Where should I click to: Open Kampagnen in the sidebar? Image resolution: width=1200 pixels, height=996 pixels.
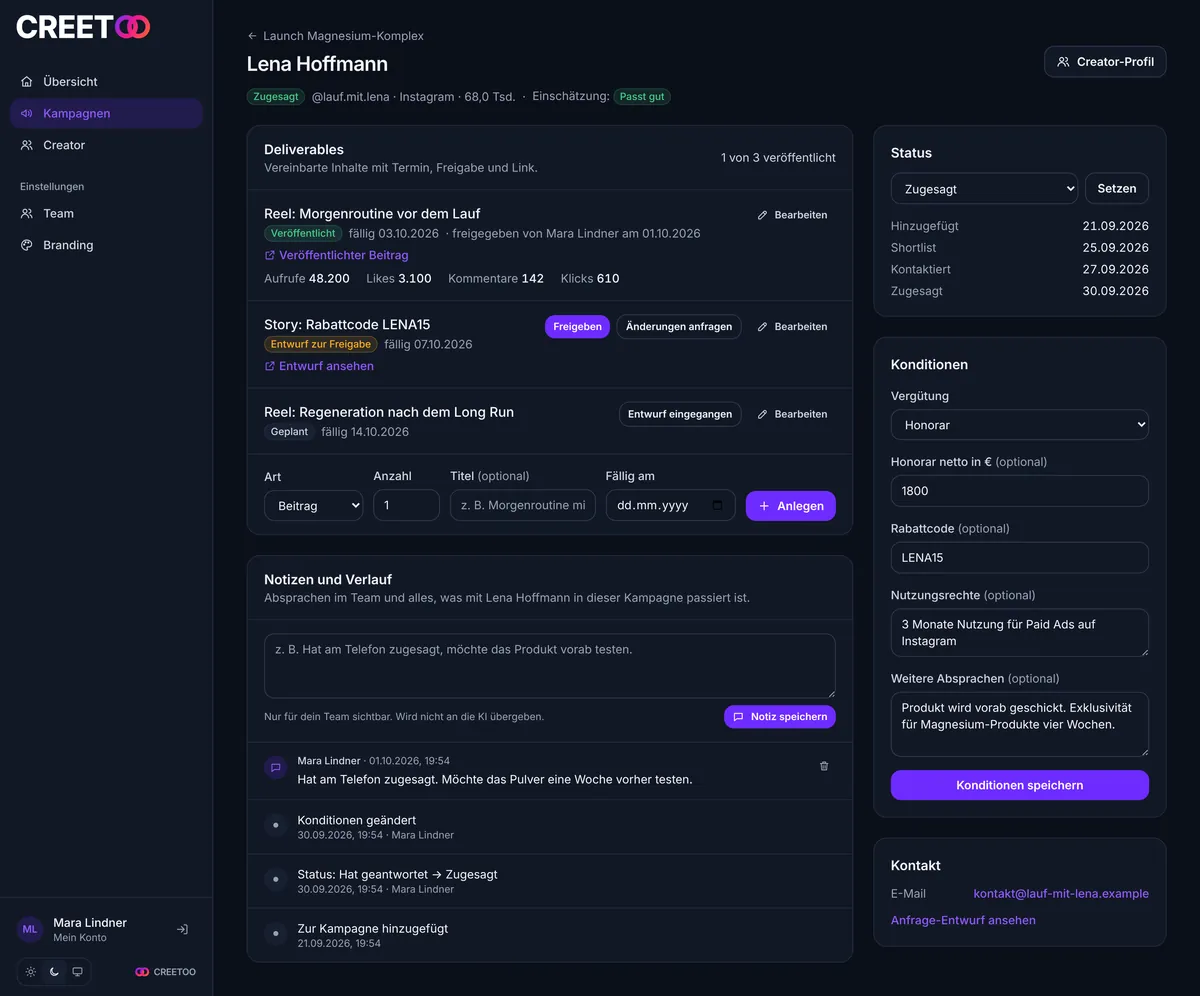point(106,113)
